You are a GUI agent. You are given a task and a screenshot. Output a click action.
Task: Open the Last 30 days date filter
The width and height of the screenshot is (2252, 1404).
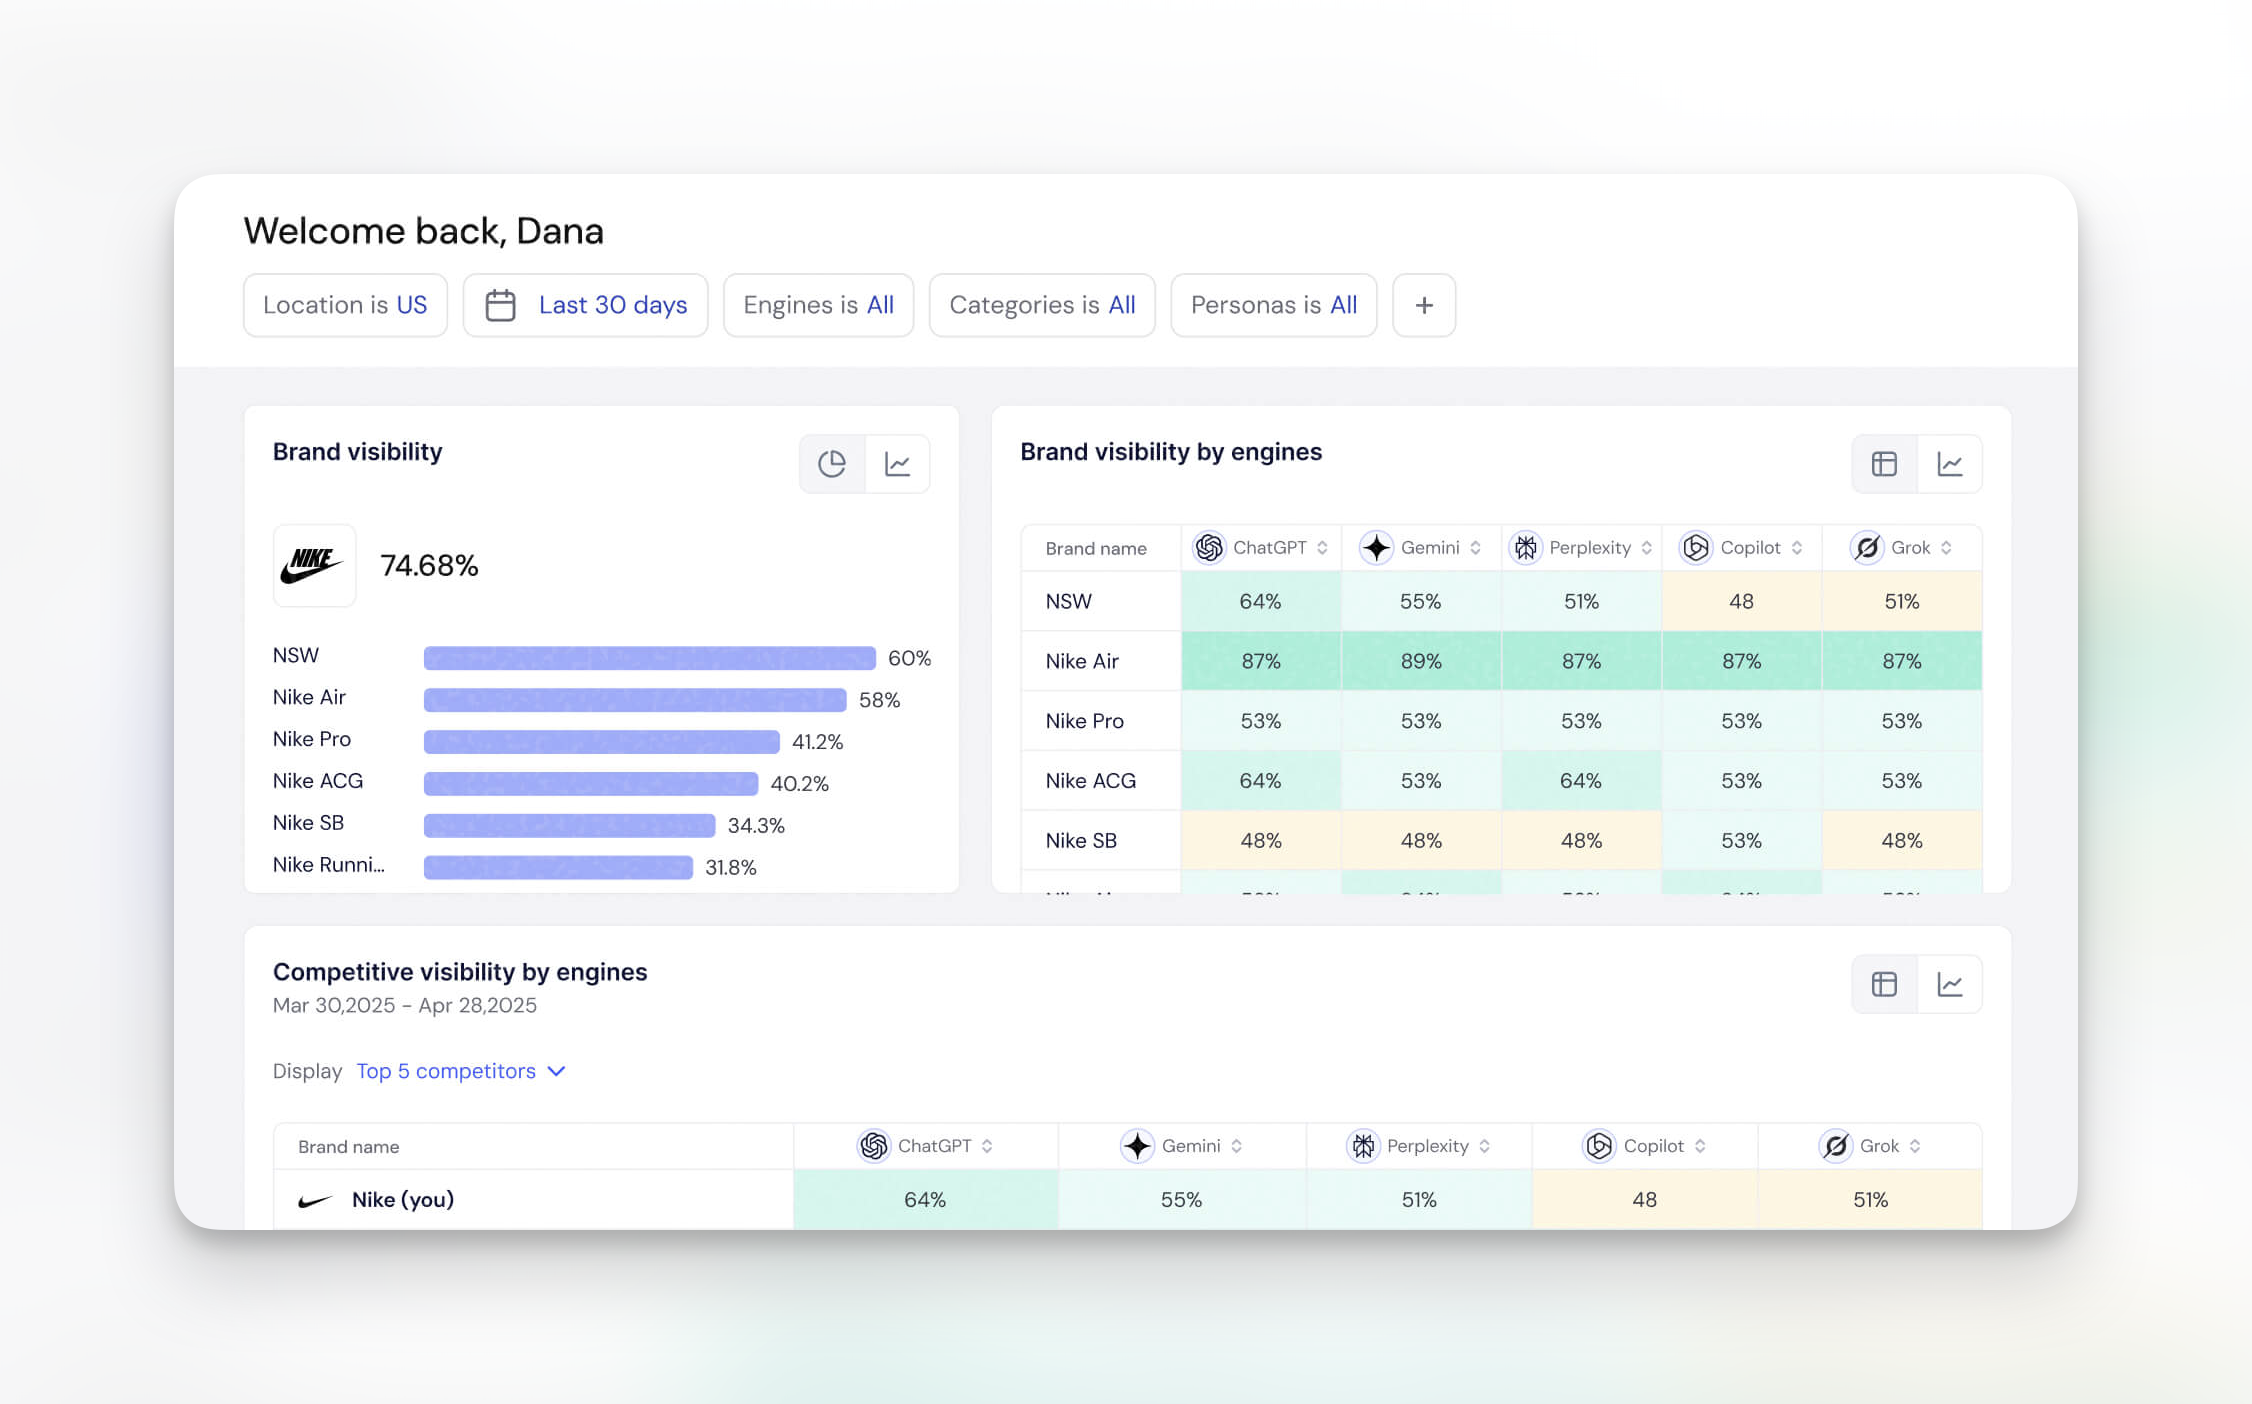586,305
